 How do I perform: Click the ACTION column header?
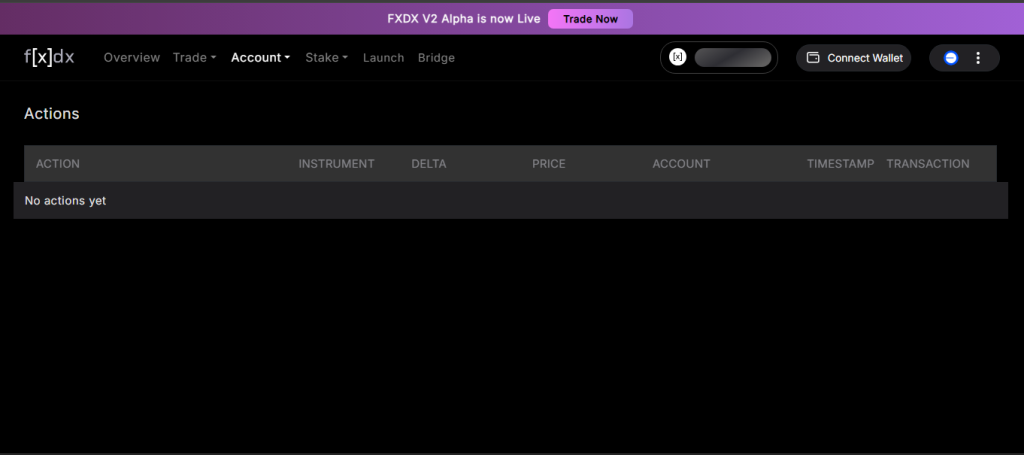point(58,164)
